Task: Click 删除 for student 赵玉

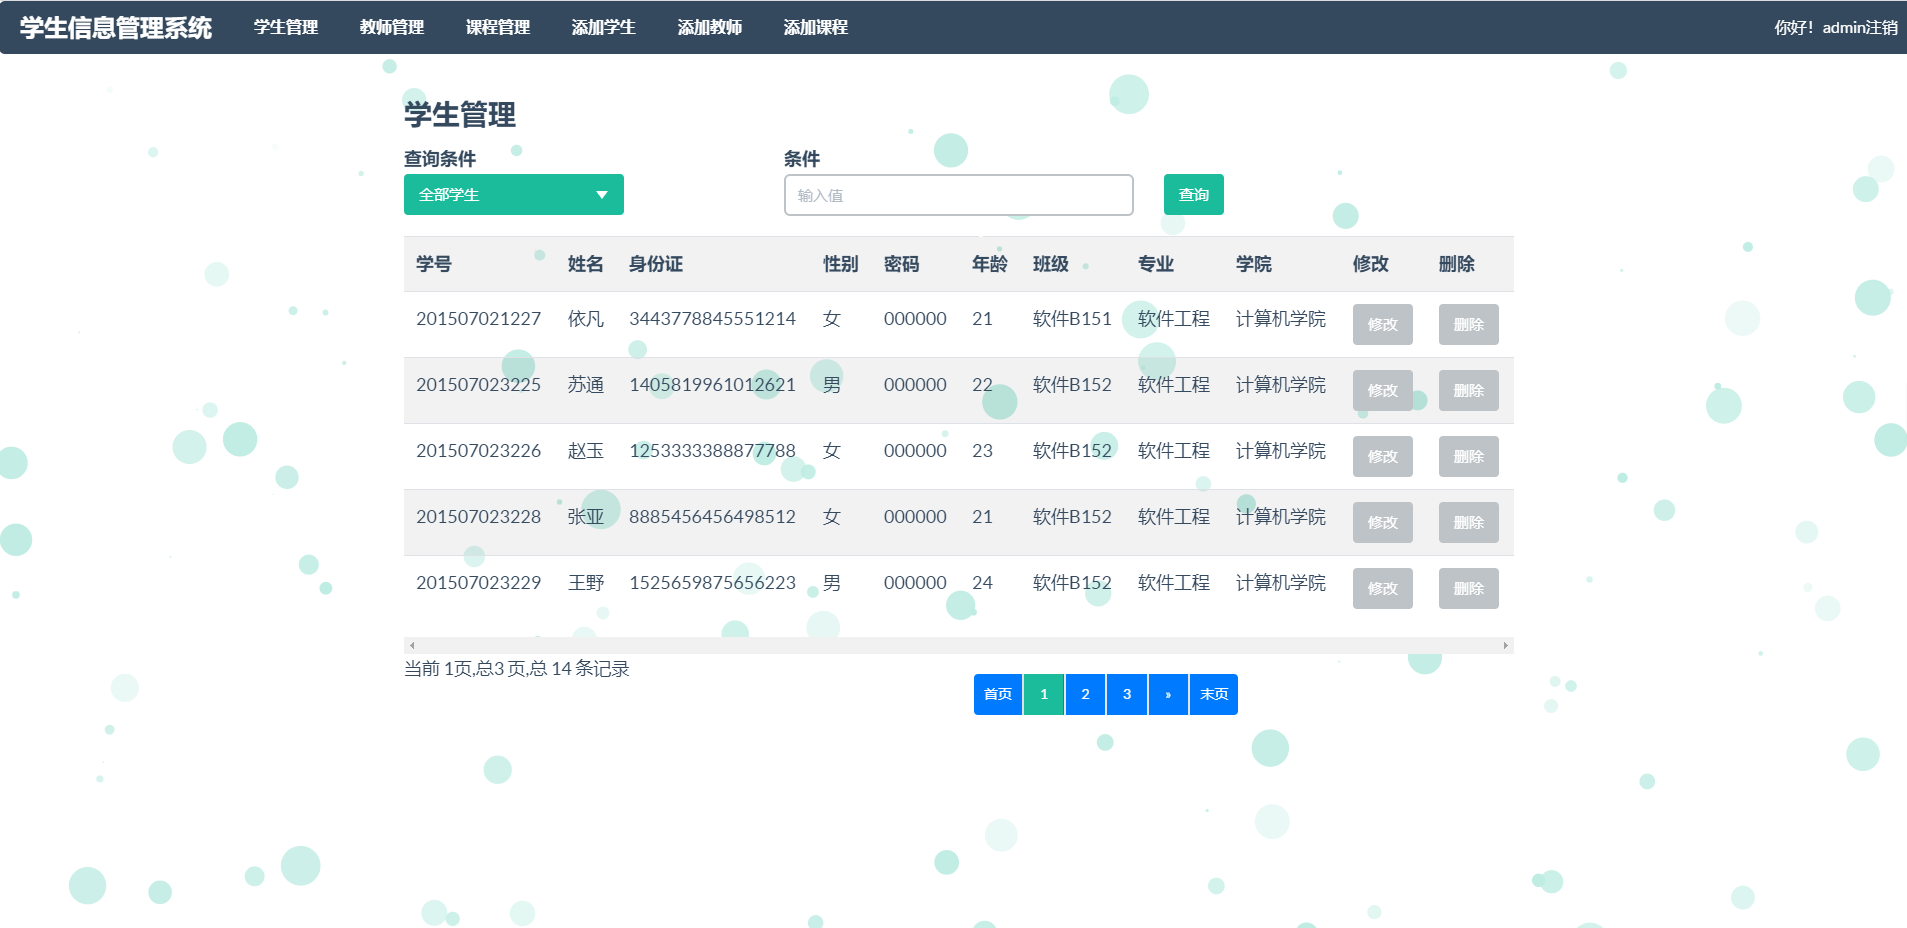Action: click(x=1468, y=456)
